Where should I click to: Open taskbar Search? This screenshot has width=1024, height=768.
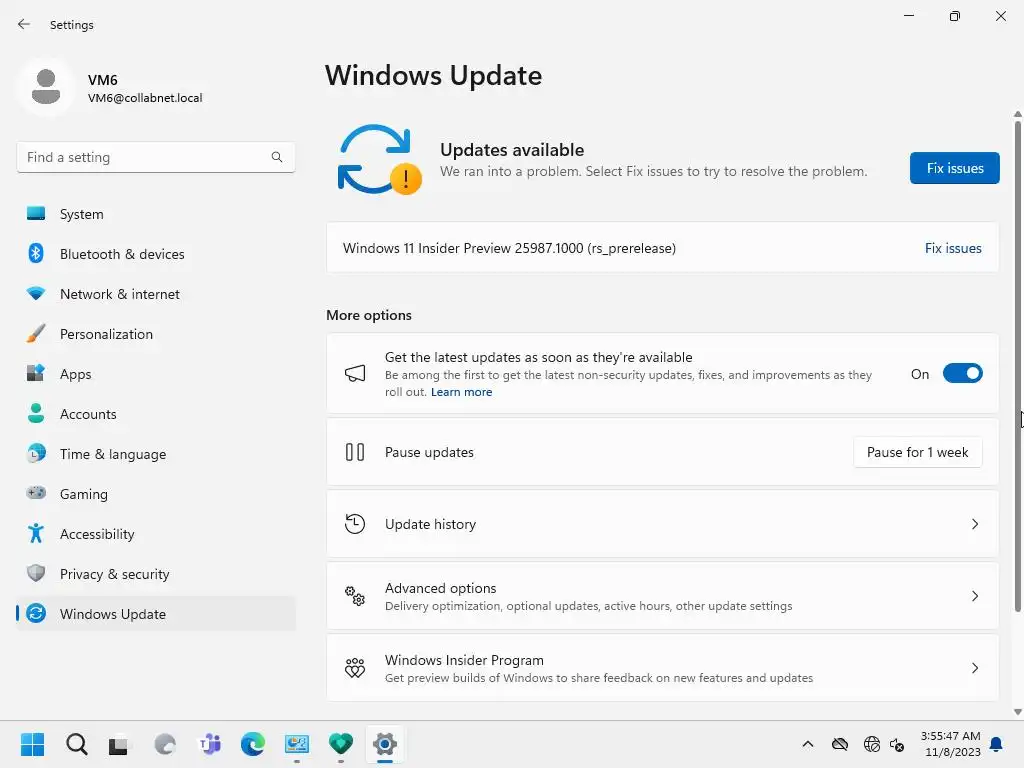[76, 744]
